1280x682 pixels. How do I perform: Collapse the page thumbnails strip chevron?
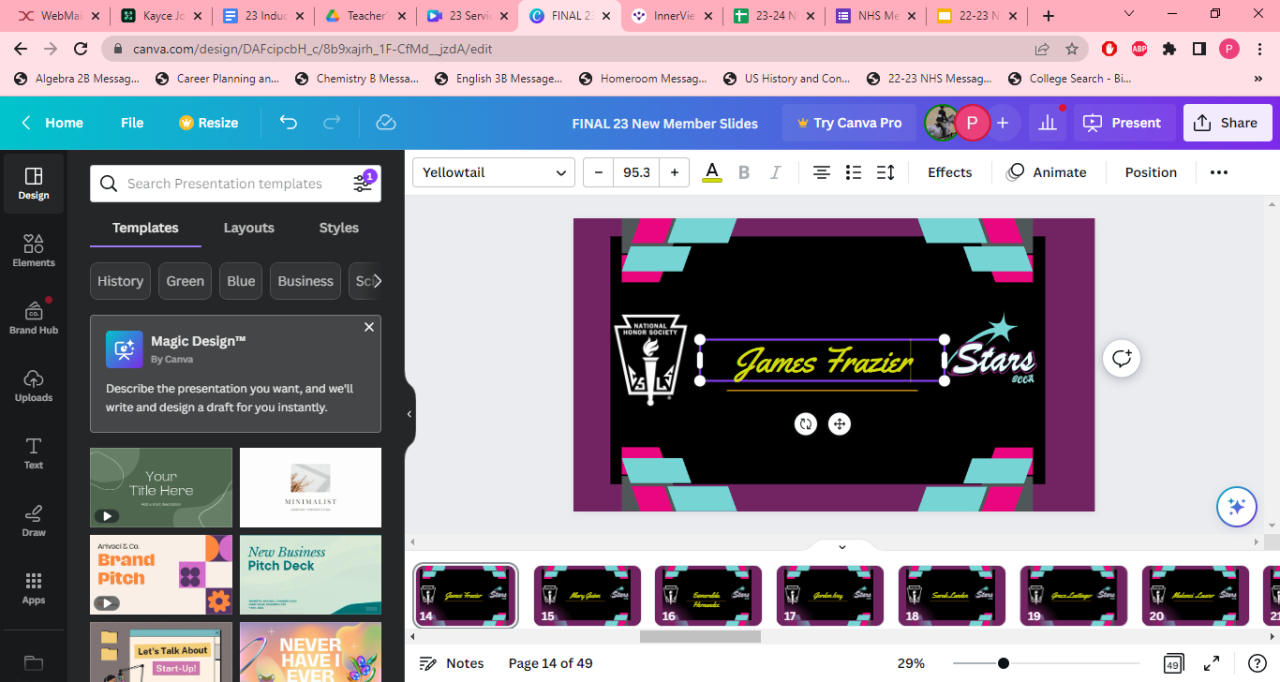tap(842, 547)
